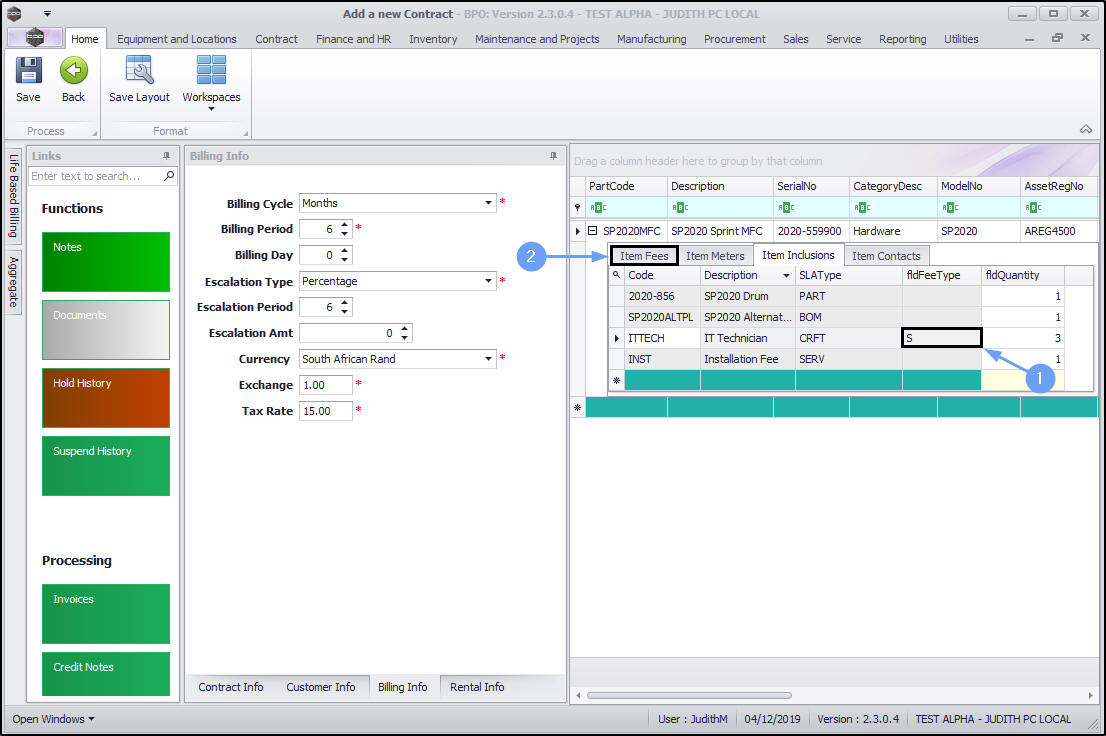
Task: Expand the Escalation Type dropdown
Action: pos(489,281)
